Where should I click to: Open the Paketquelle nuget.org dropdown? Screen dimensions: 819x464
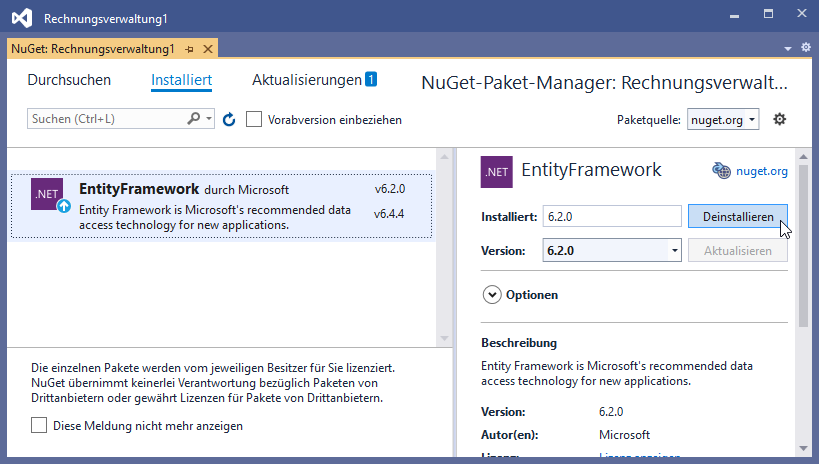[723, 120]
